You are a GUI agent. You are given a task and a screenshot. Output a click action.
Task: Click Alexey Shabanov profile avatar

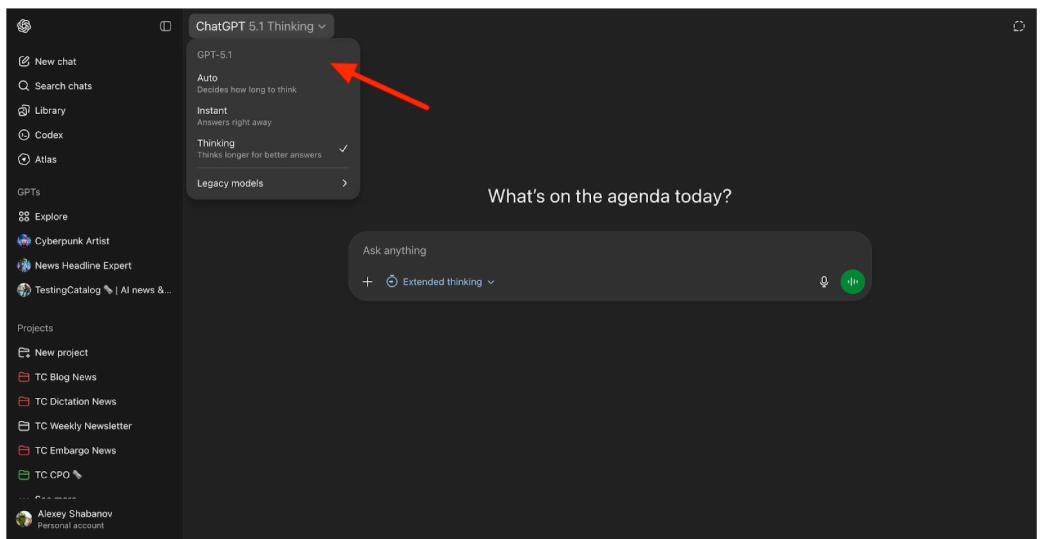click(x=24, y=519)
